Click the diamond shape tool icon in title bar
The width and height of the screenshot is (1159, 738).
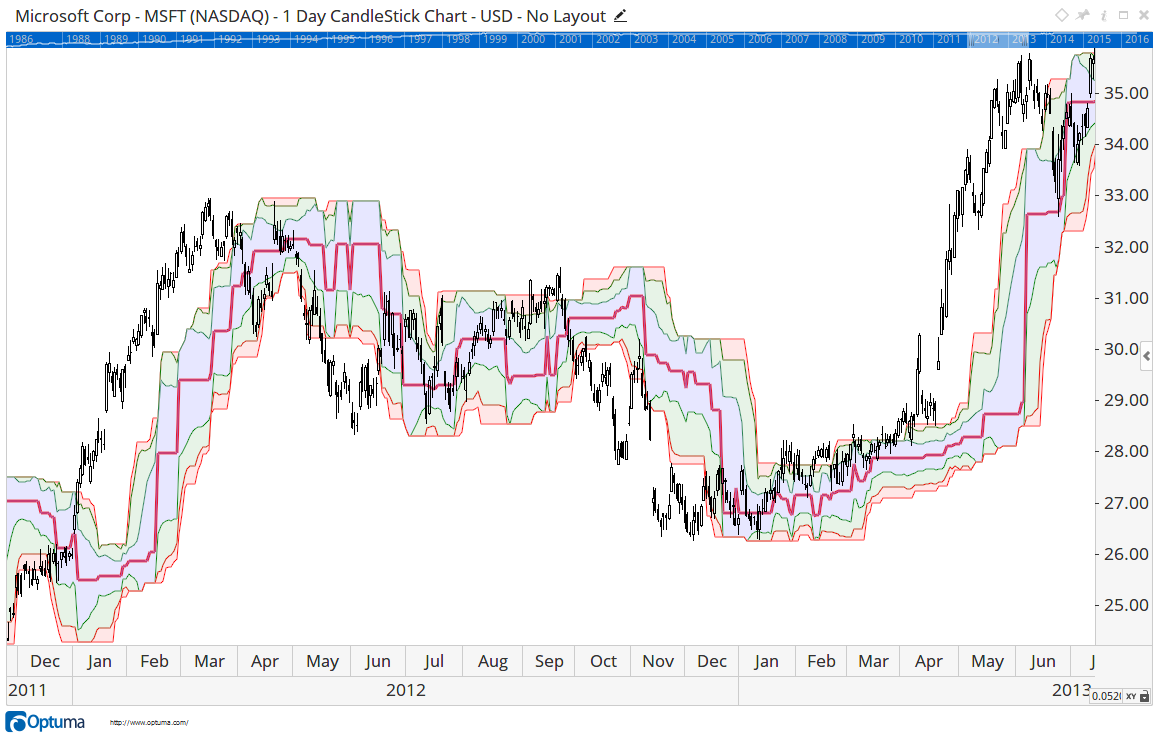[1061, 15]
